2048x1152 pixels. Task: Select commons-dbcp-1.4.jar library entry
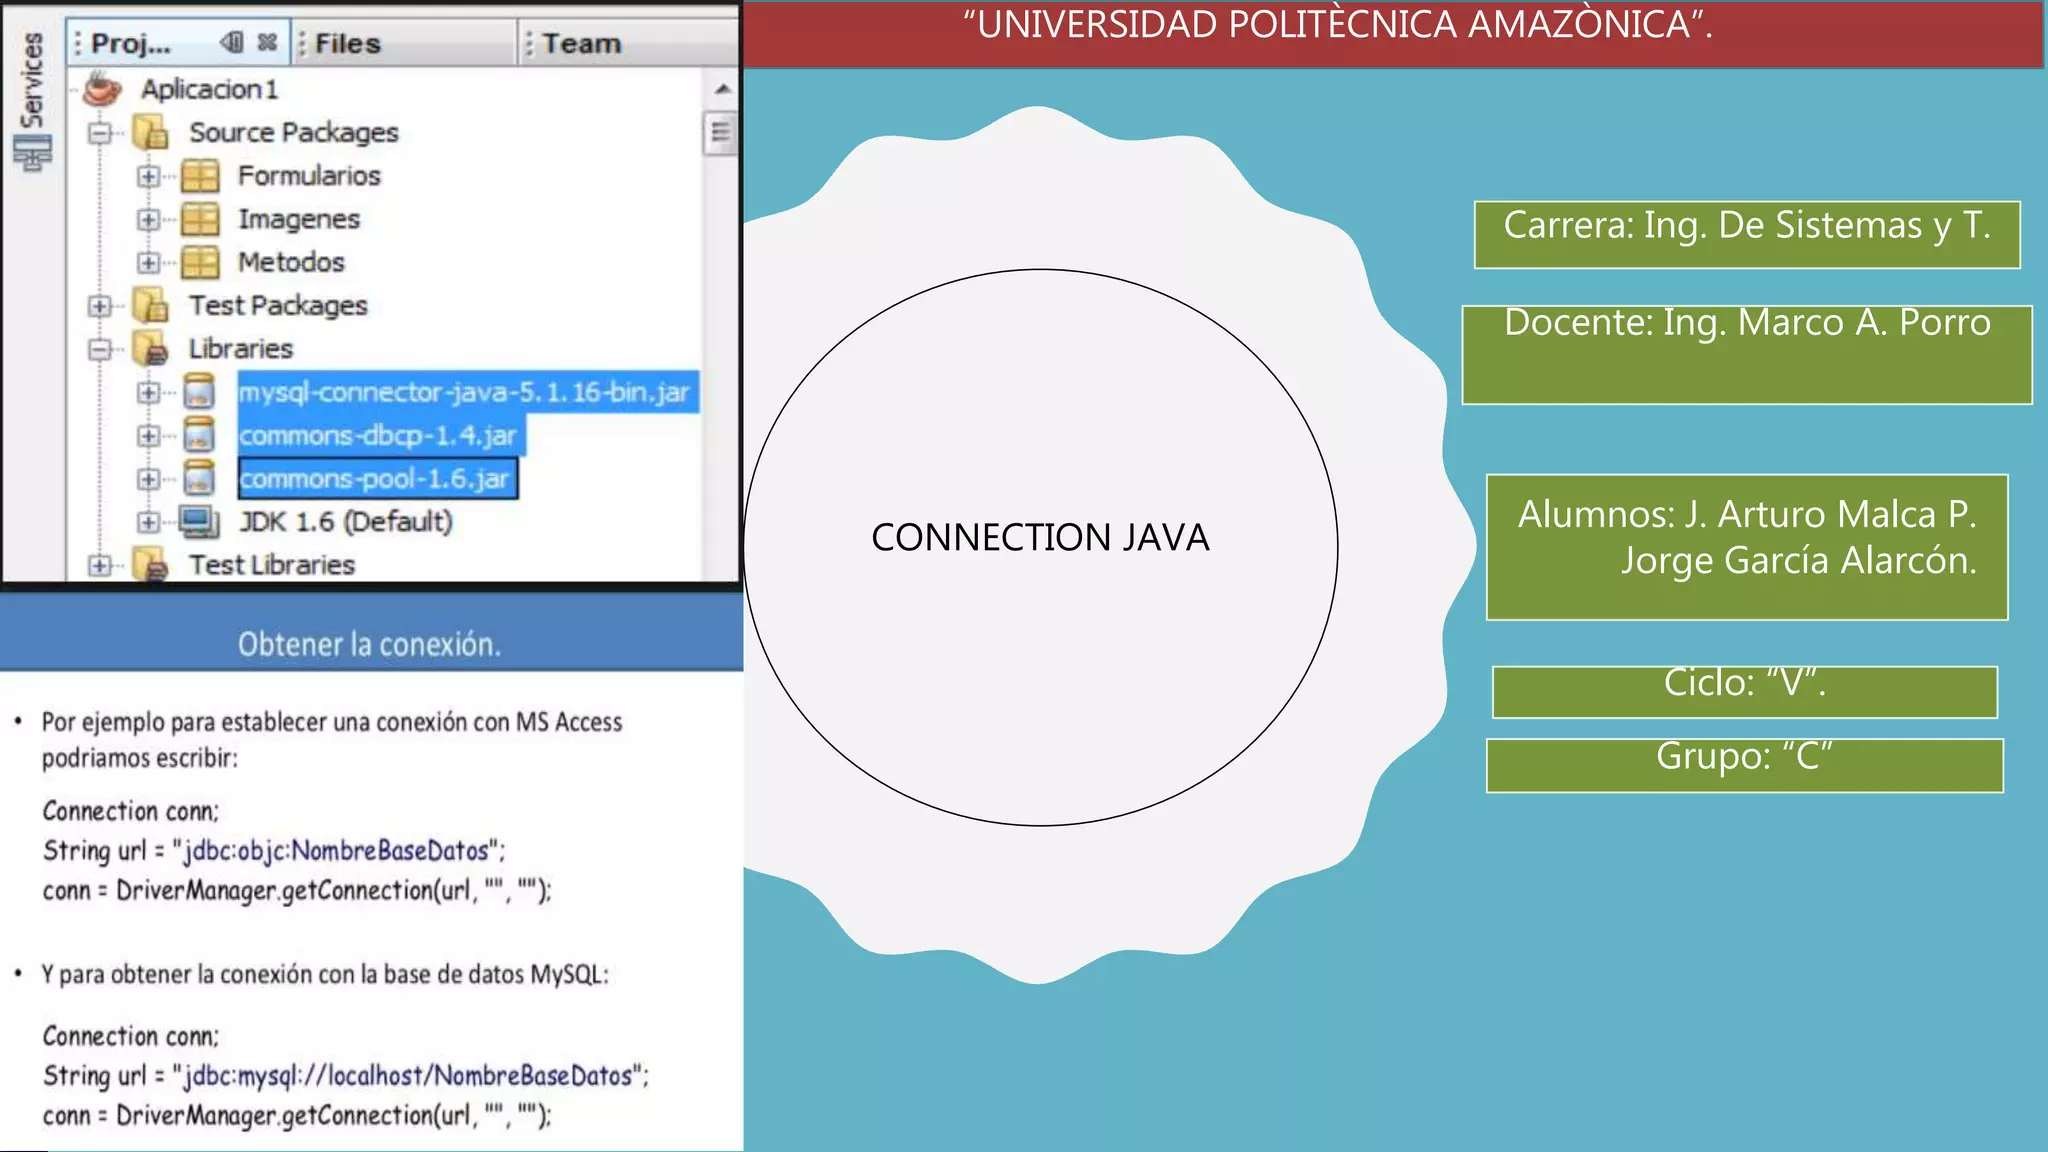pos(377,436)
